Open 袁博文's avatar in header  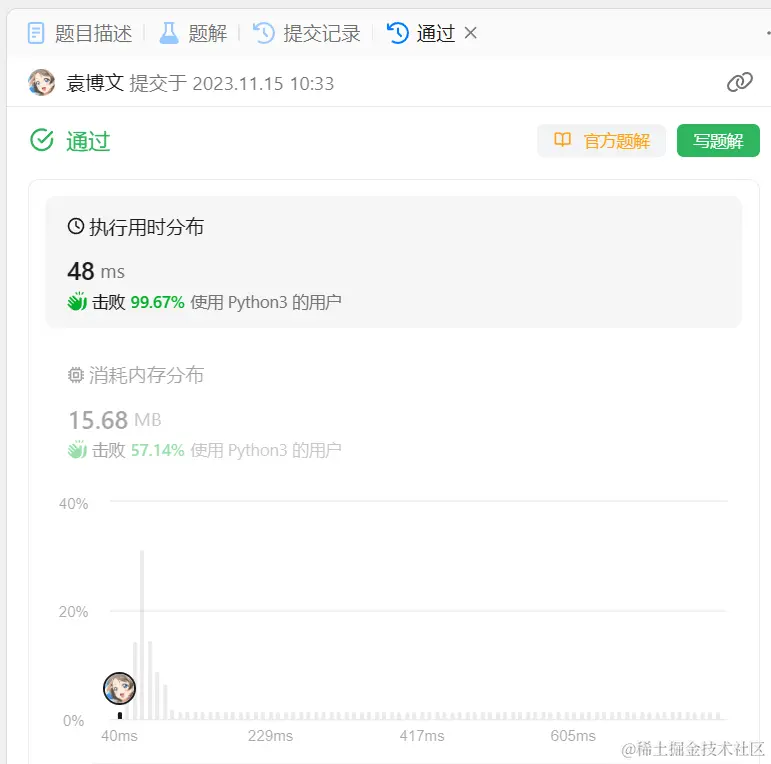pos(42,83)
